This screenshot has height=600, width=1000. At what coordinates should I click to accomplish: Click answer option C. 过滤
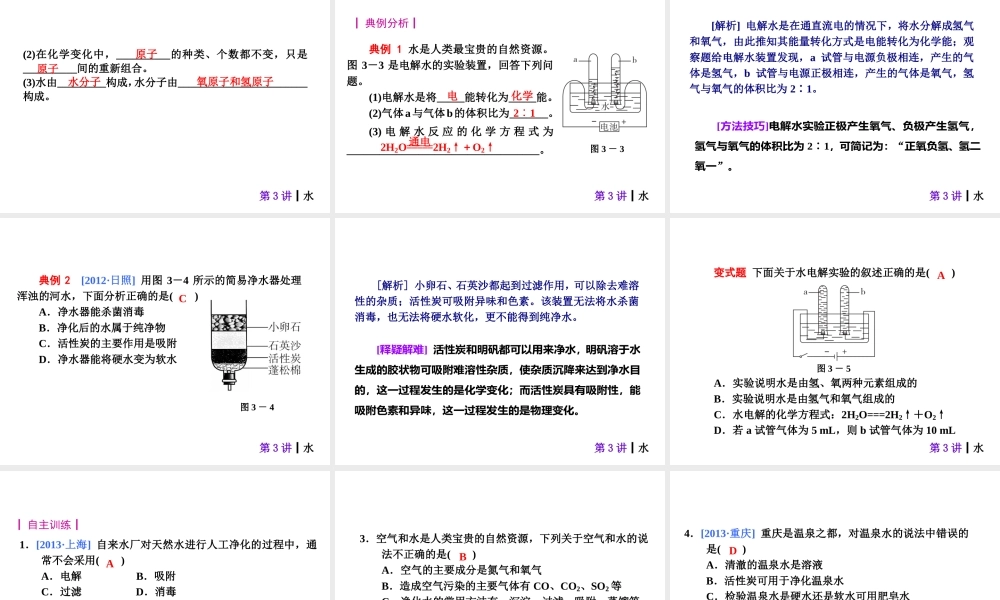tap(61, 592)
